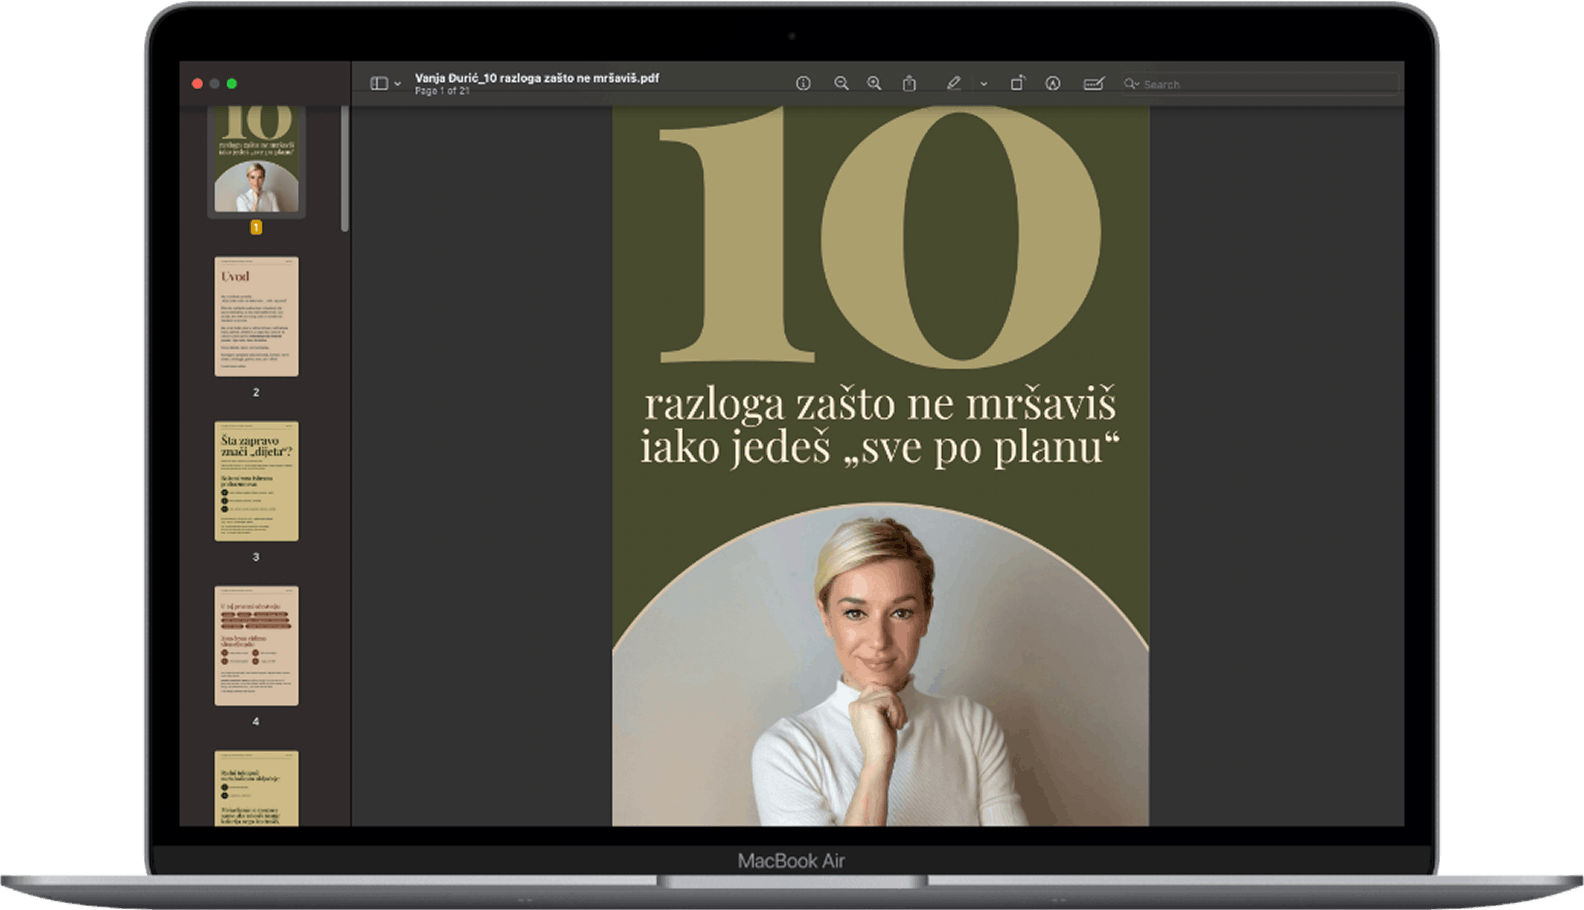Open the Share icon menu
Screen dimensions: 1584x910
909,84
